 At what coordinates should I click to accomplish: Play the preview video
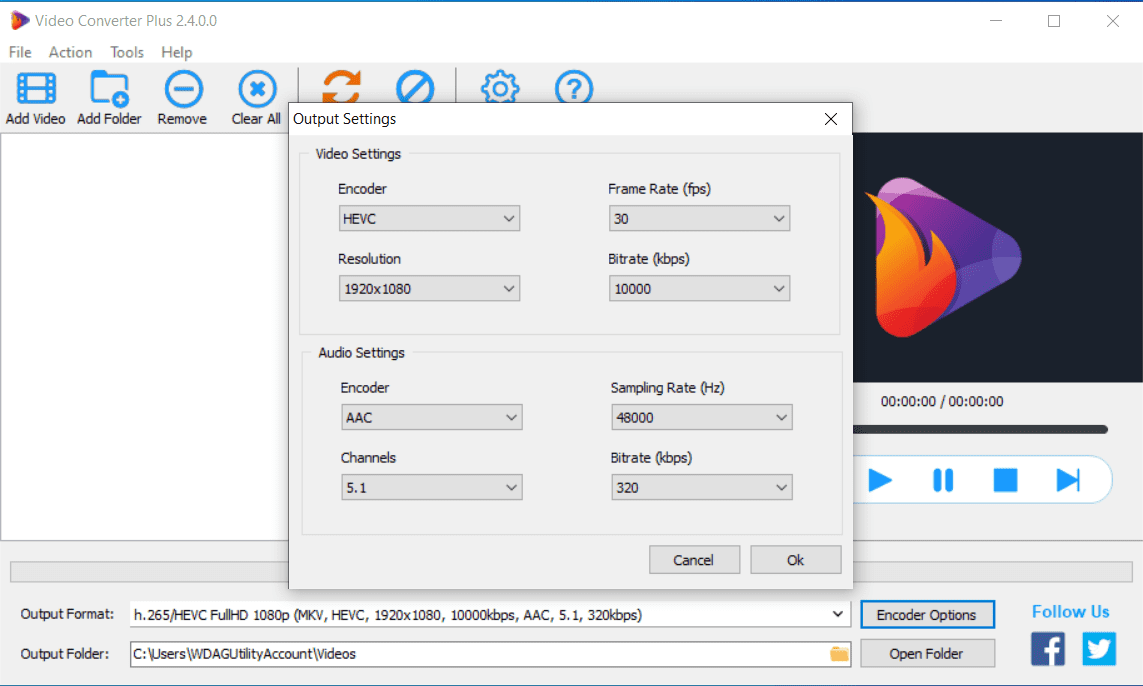(880, 480)
